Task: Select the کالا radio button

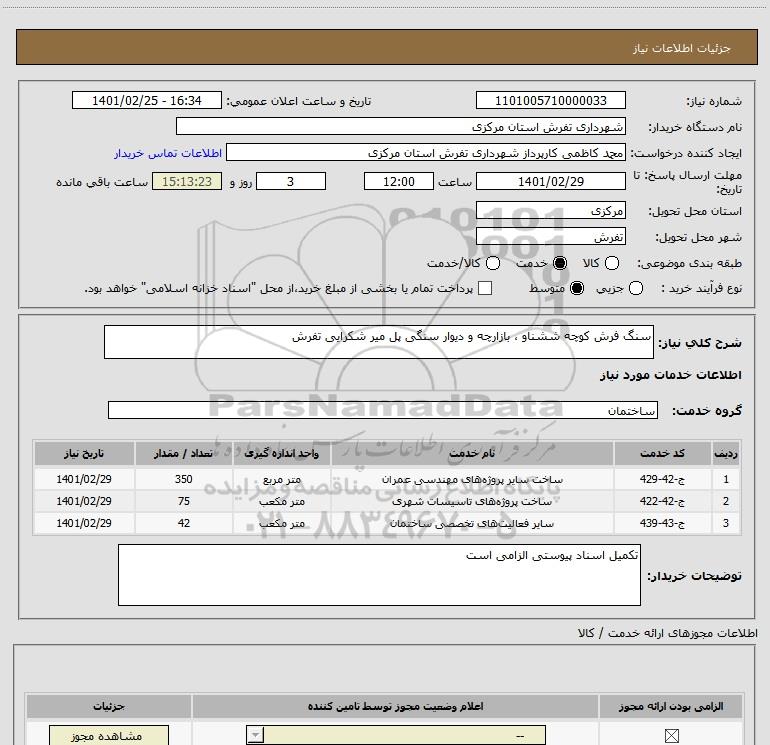Action: (611, 263)
